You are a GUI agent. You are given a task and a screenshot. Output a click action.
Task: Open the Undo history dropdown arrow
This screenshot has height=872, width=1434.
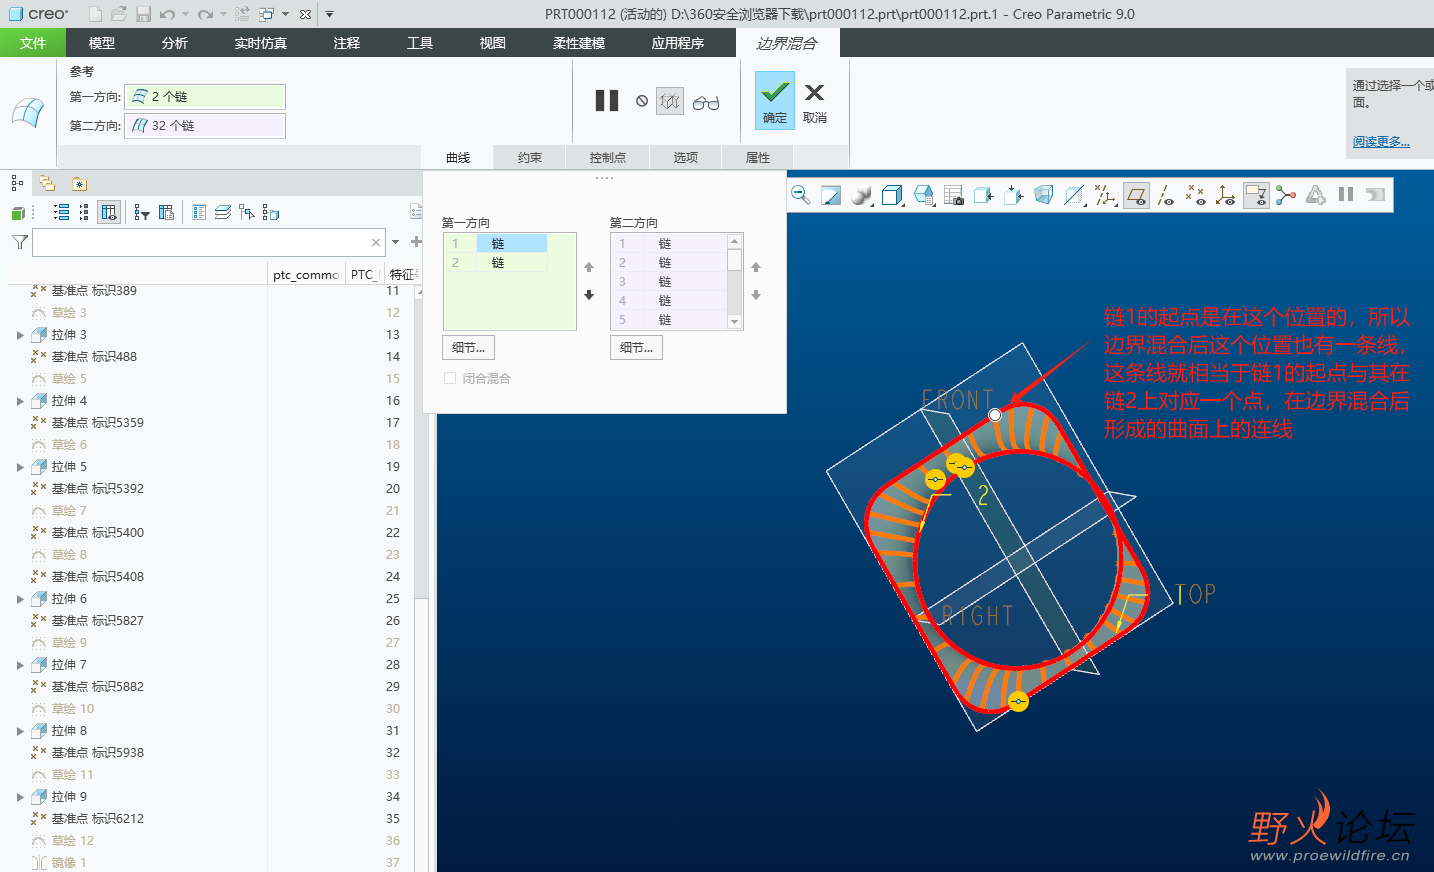(x=185, y=14)
